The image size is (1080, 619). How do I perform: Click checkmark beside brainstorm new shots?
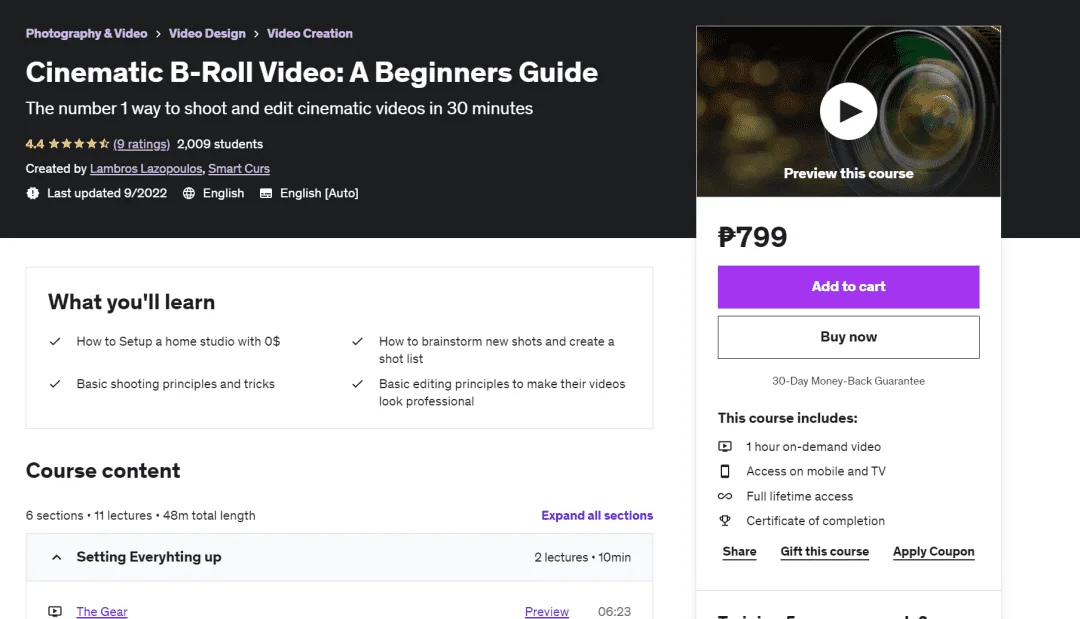357,342
